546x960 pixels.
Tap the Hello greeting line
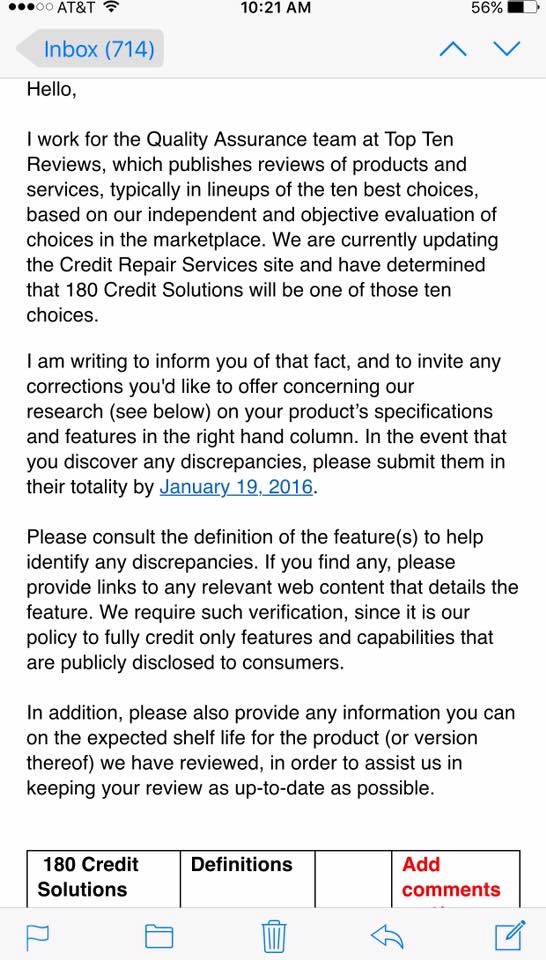click(51, 91)
